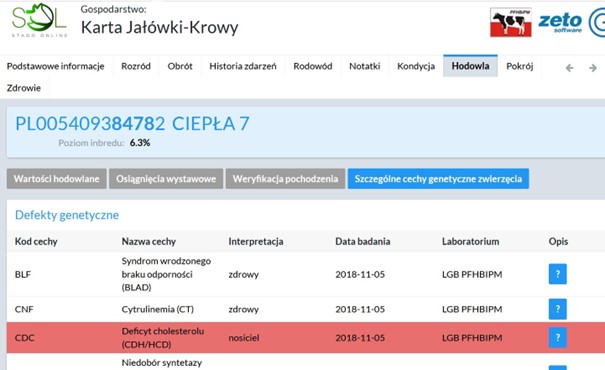Click the nosiciel interpretation in CDC row

[x=244, y=338]
